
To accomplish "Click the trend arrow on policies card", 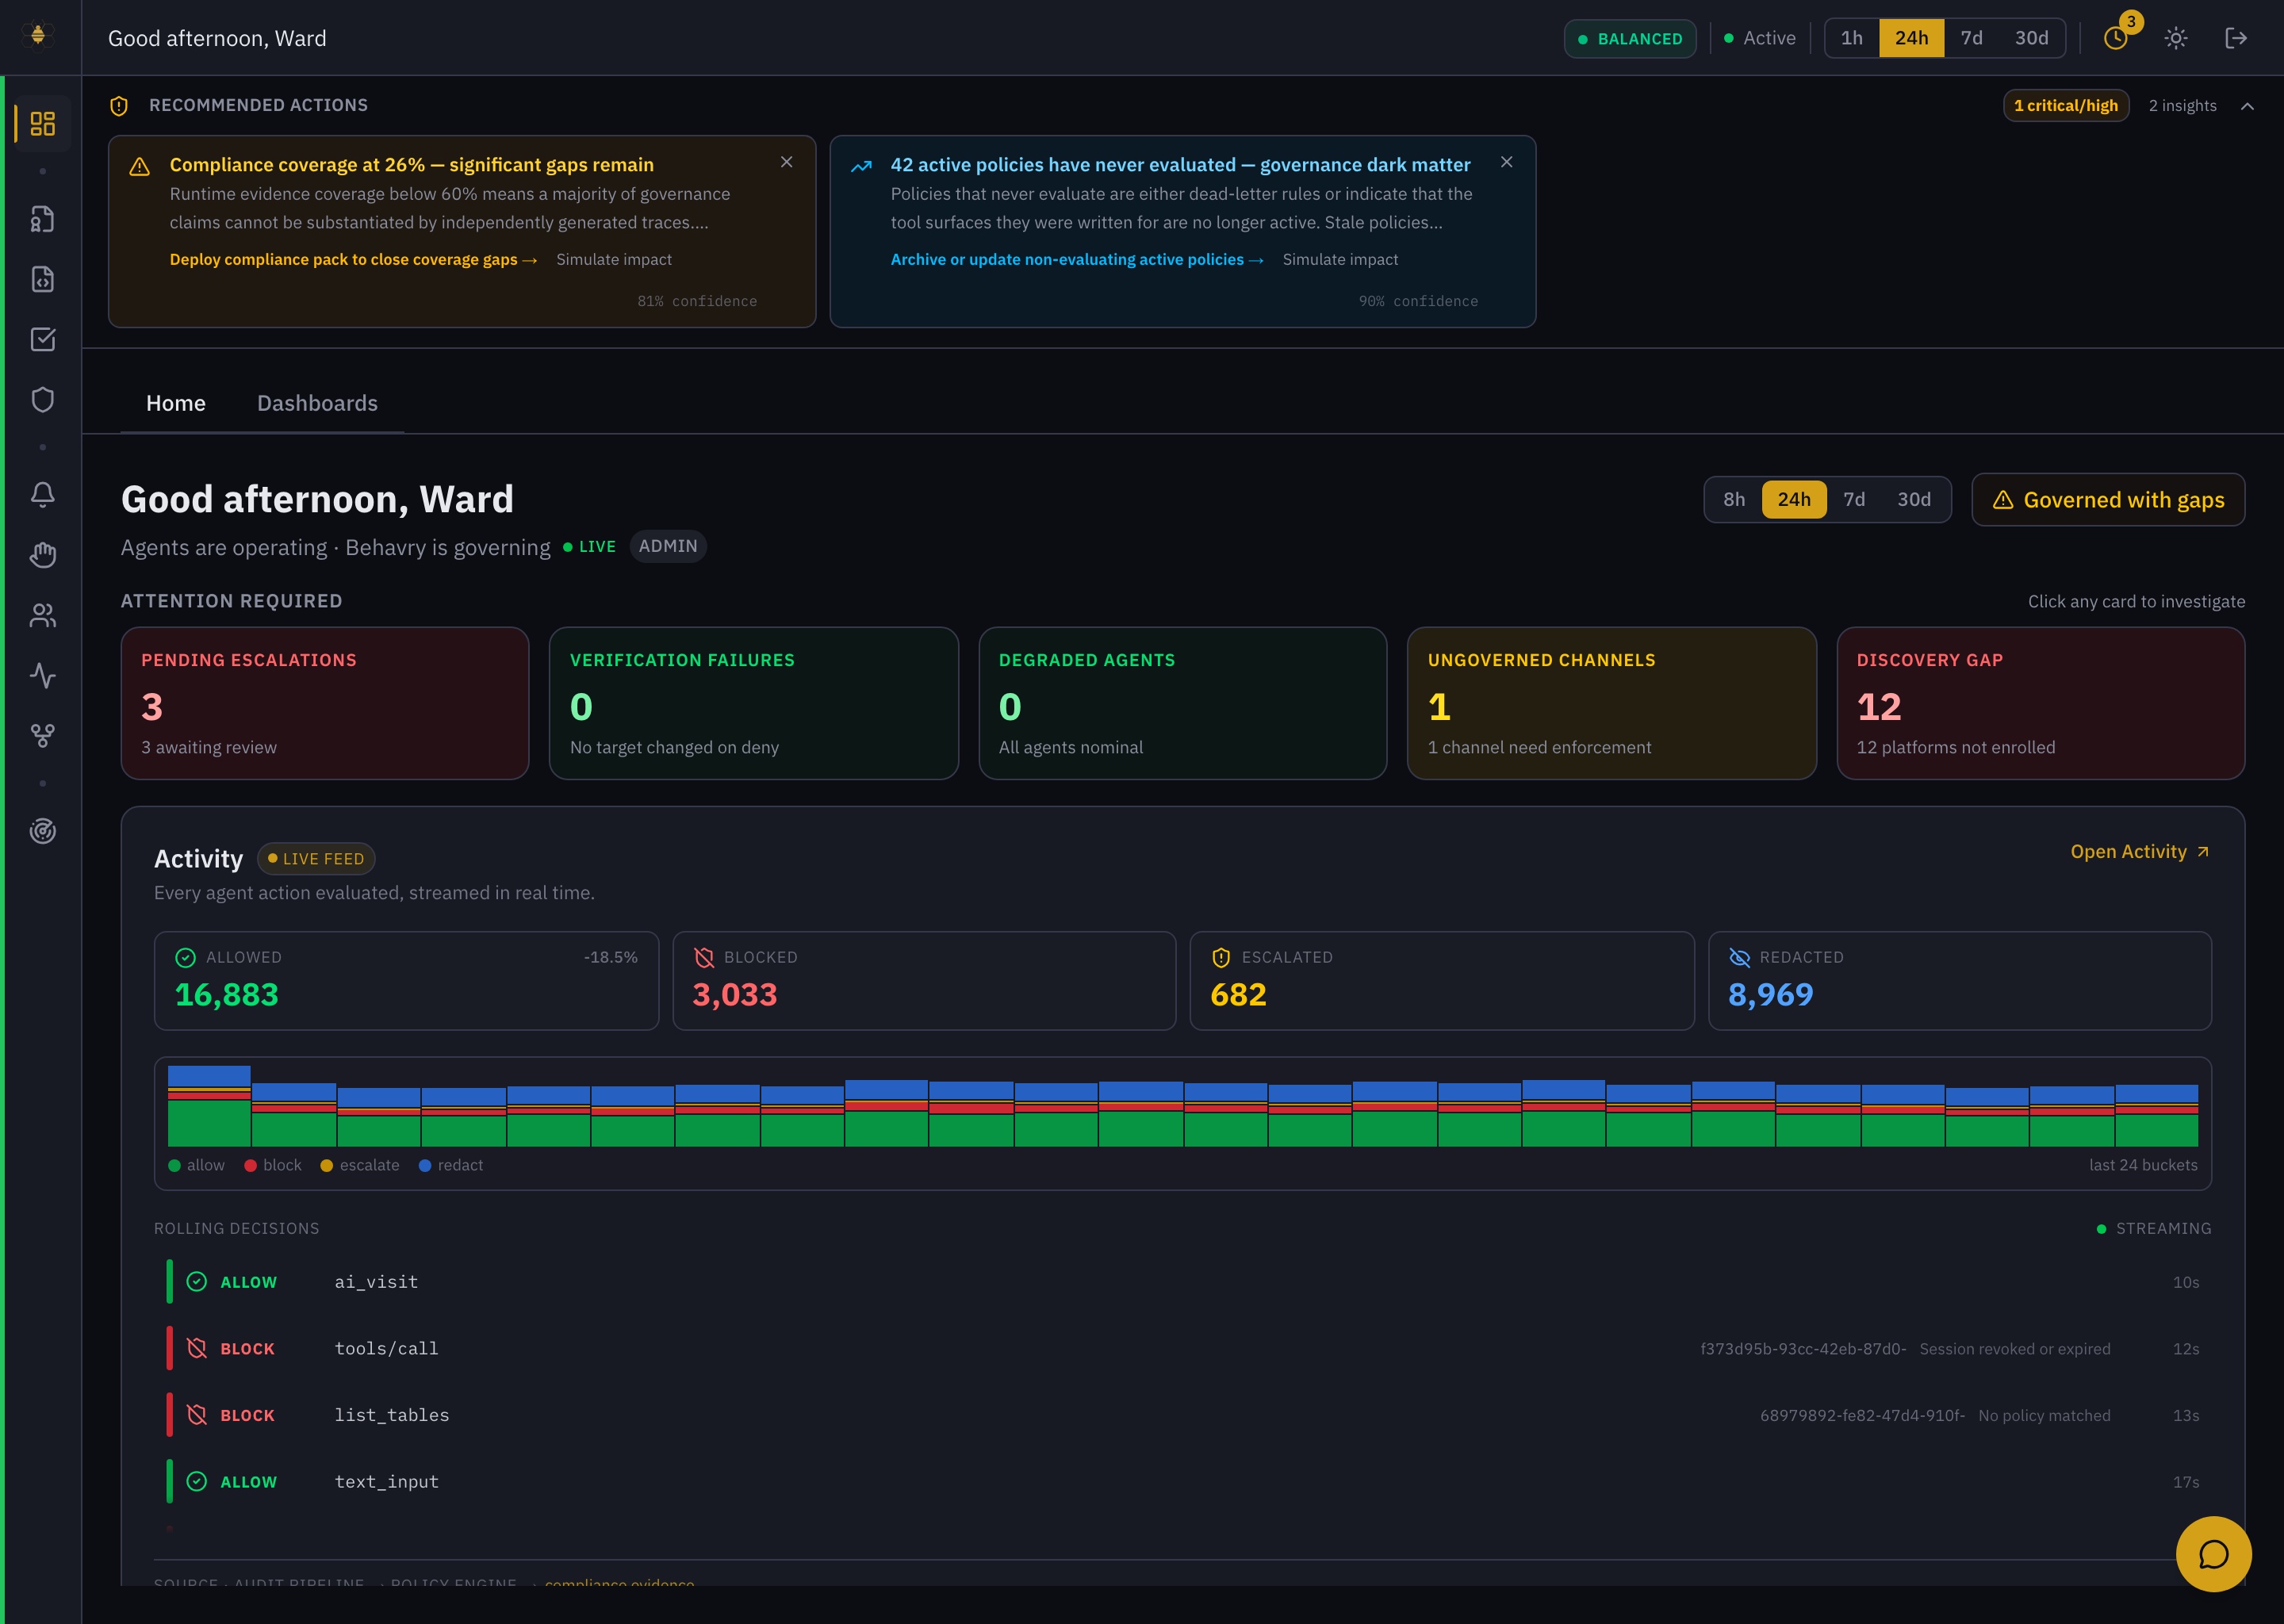I will pyautogui.click(x=861, y=166).
